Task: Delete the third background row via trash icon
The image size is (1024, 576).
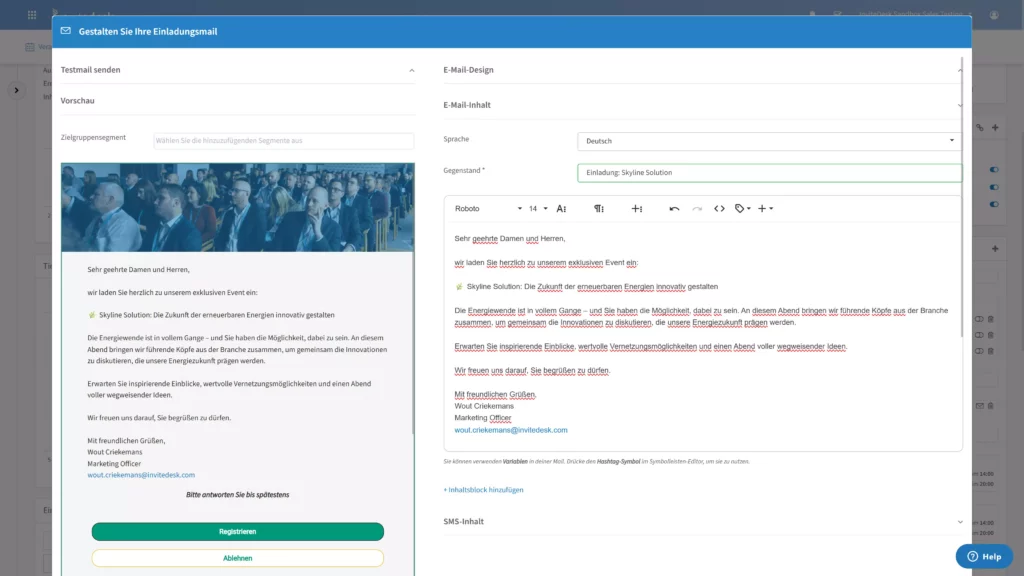Action: (991, 351)
